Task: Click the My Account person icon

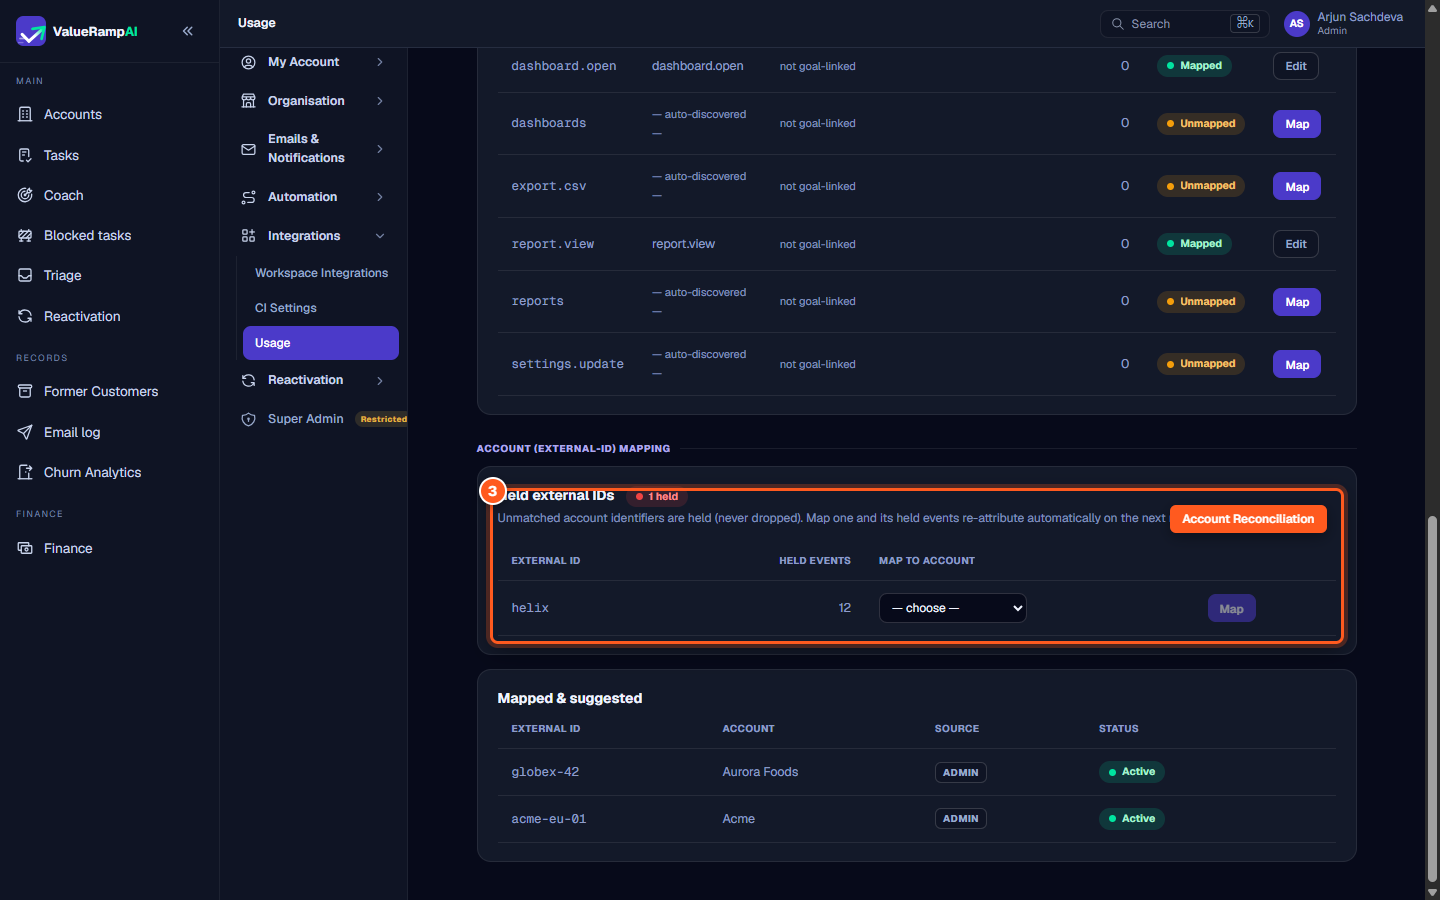Action: (x=248, y=62)
